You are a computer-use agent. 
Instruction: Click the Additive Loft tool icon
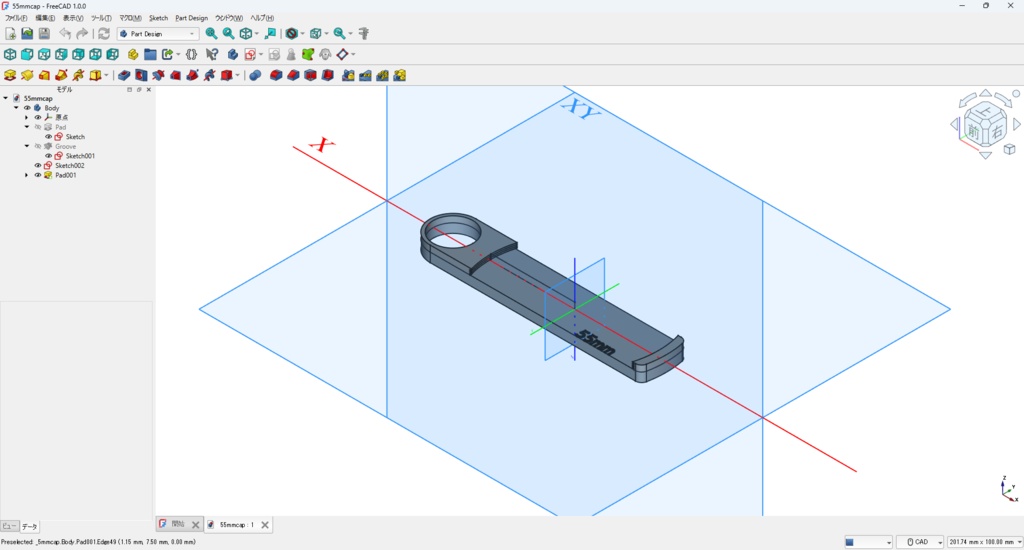pos(44,75)
